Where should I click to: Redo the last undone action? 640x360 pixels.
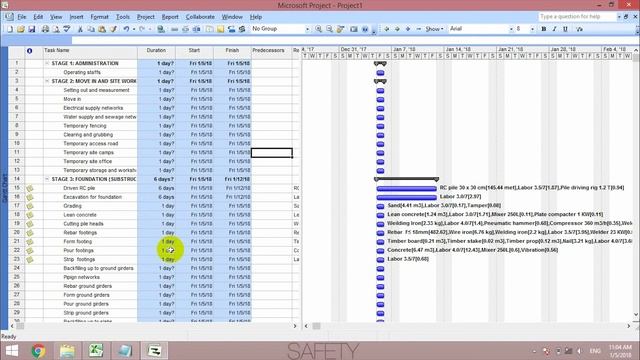(142, 29)
